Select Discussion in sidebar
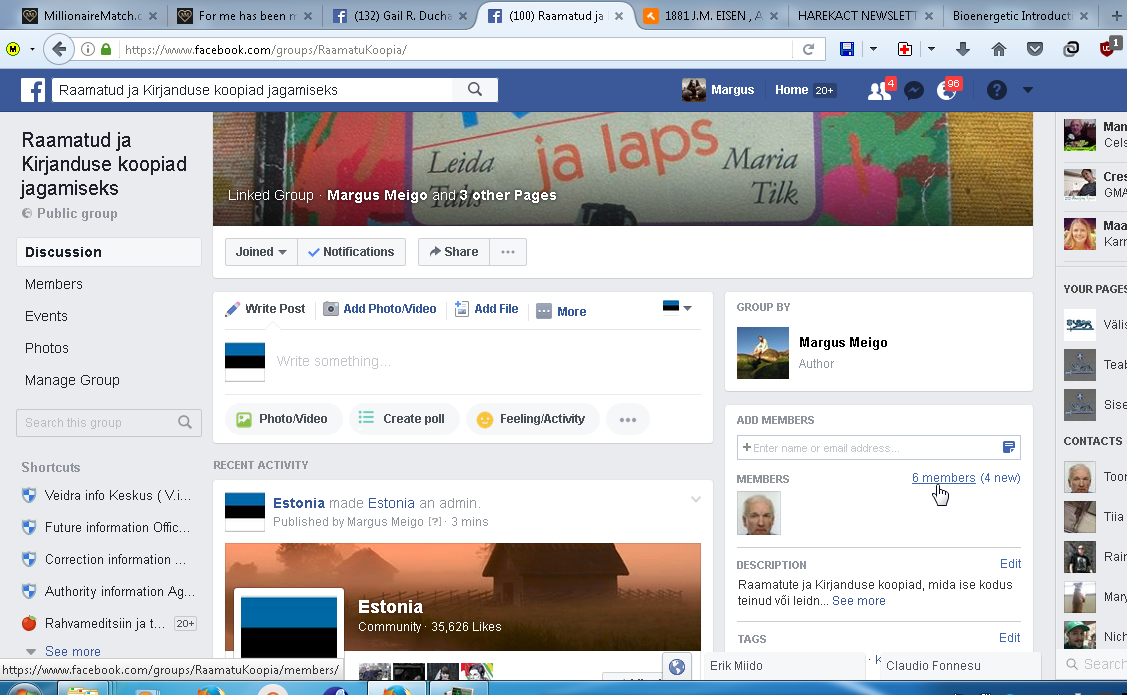 click(x=109, y=252)
